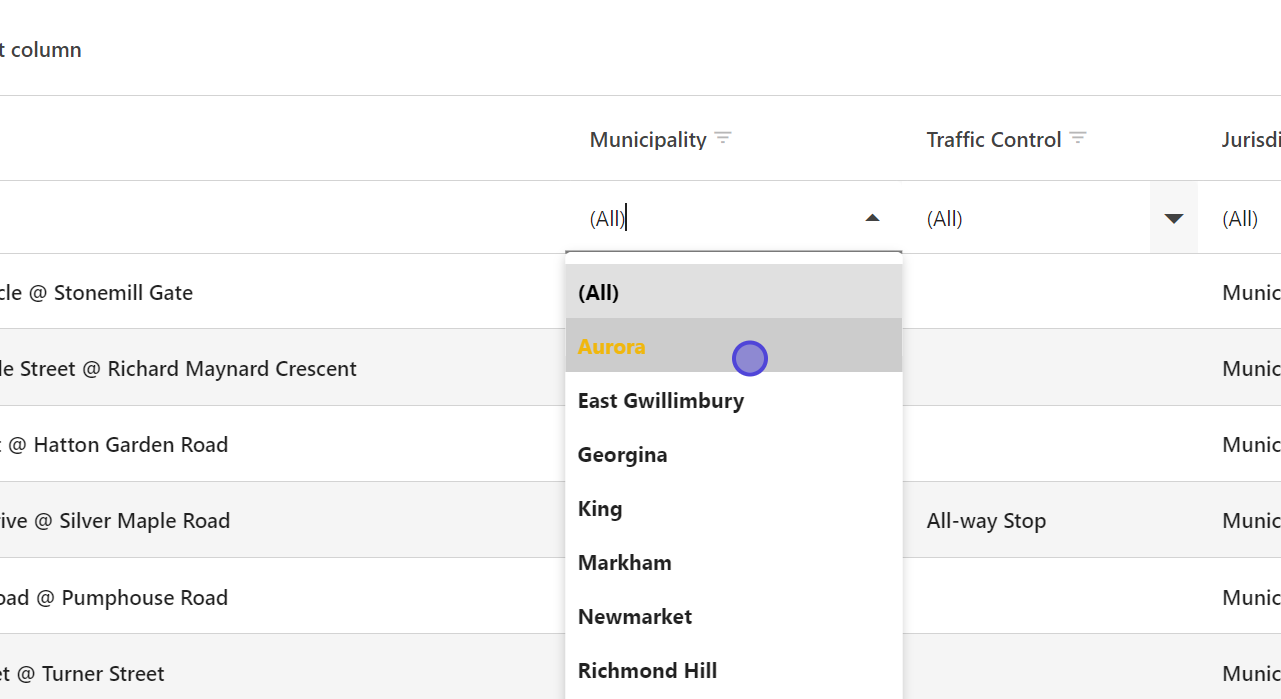Collapse the Municipality dropdown using its up arrow
Image resolution: width=1281 pixels, height=699 pixels.
[x=872, y=218]
